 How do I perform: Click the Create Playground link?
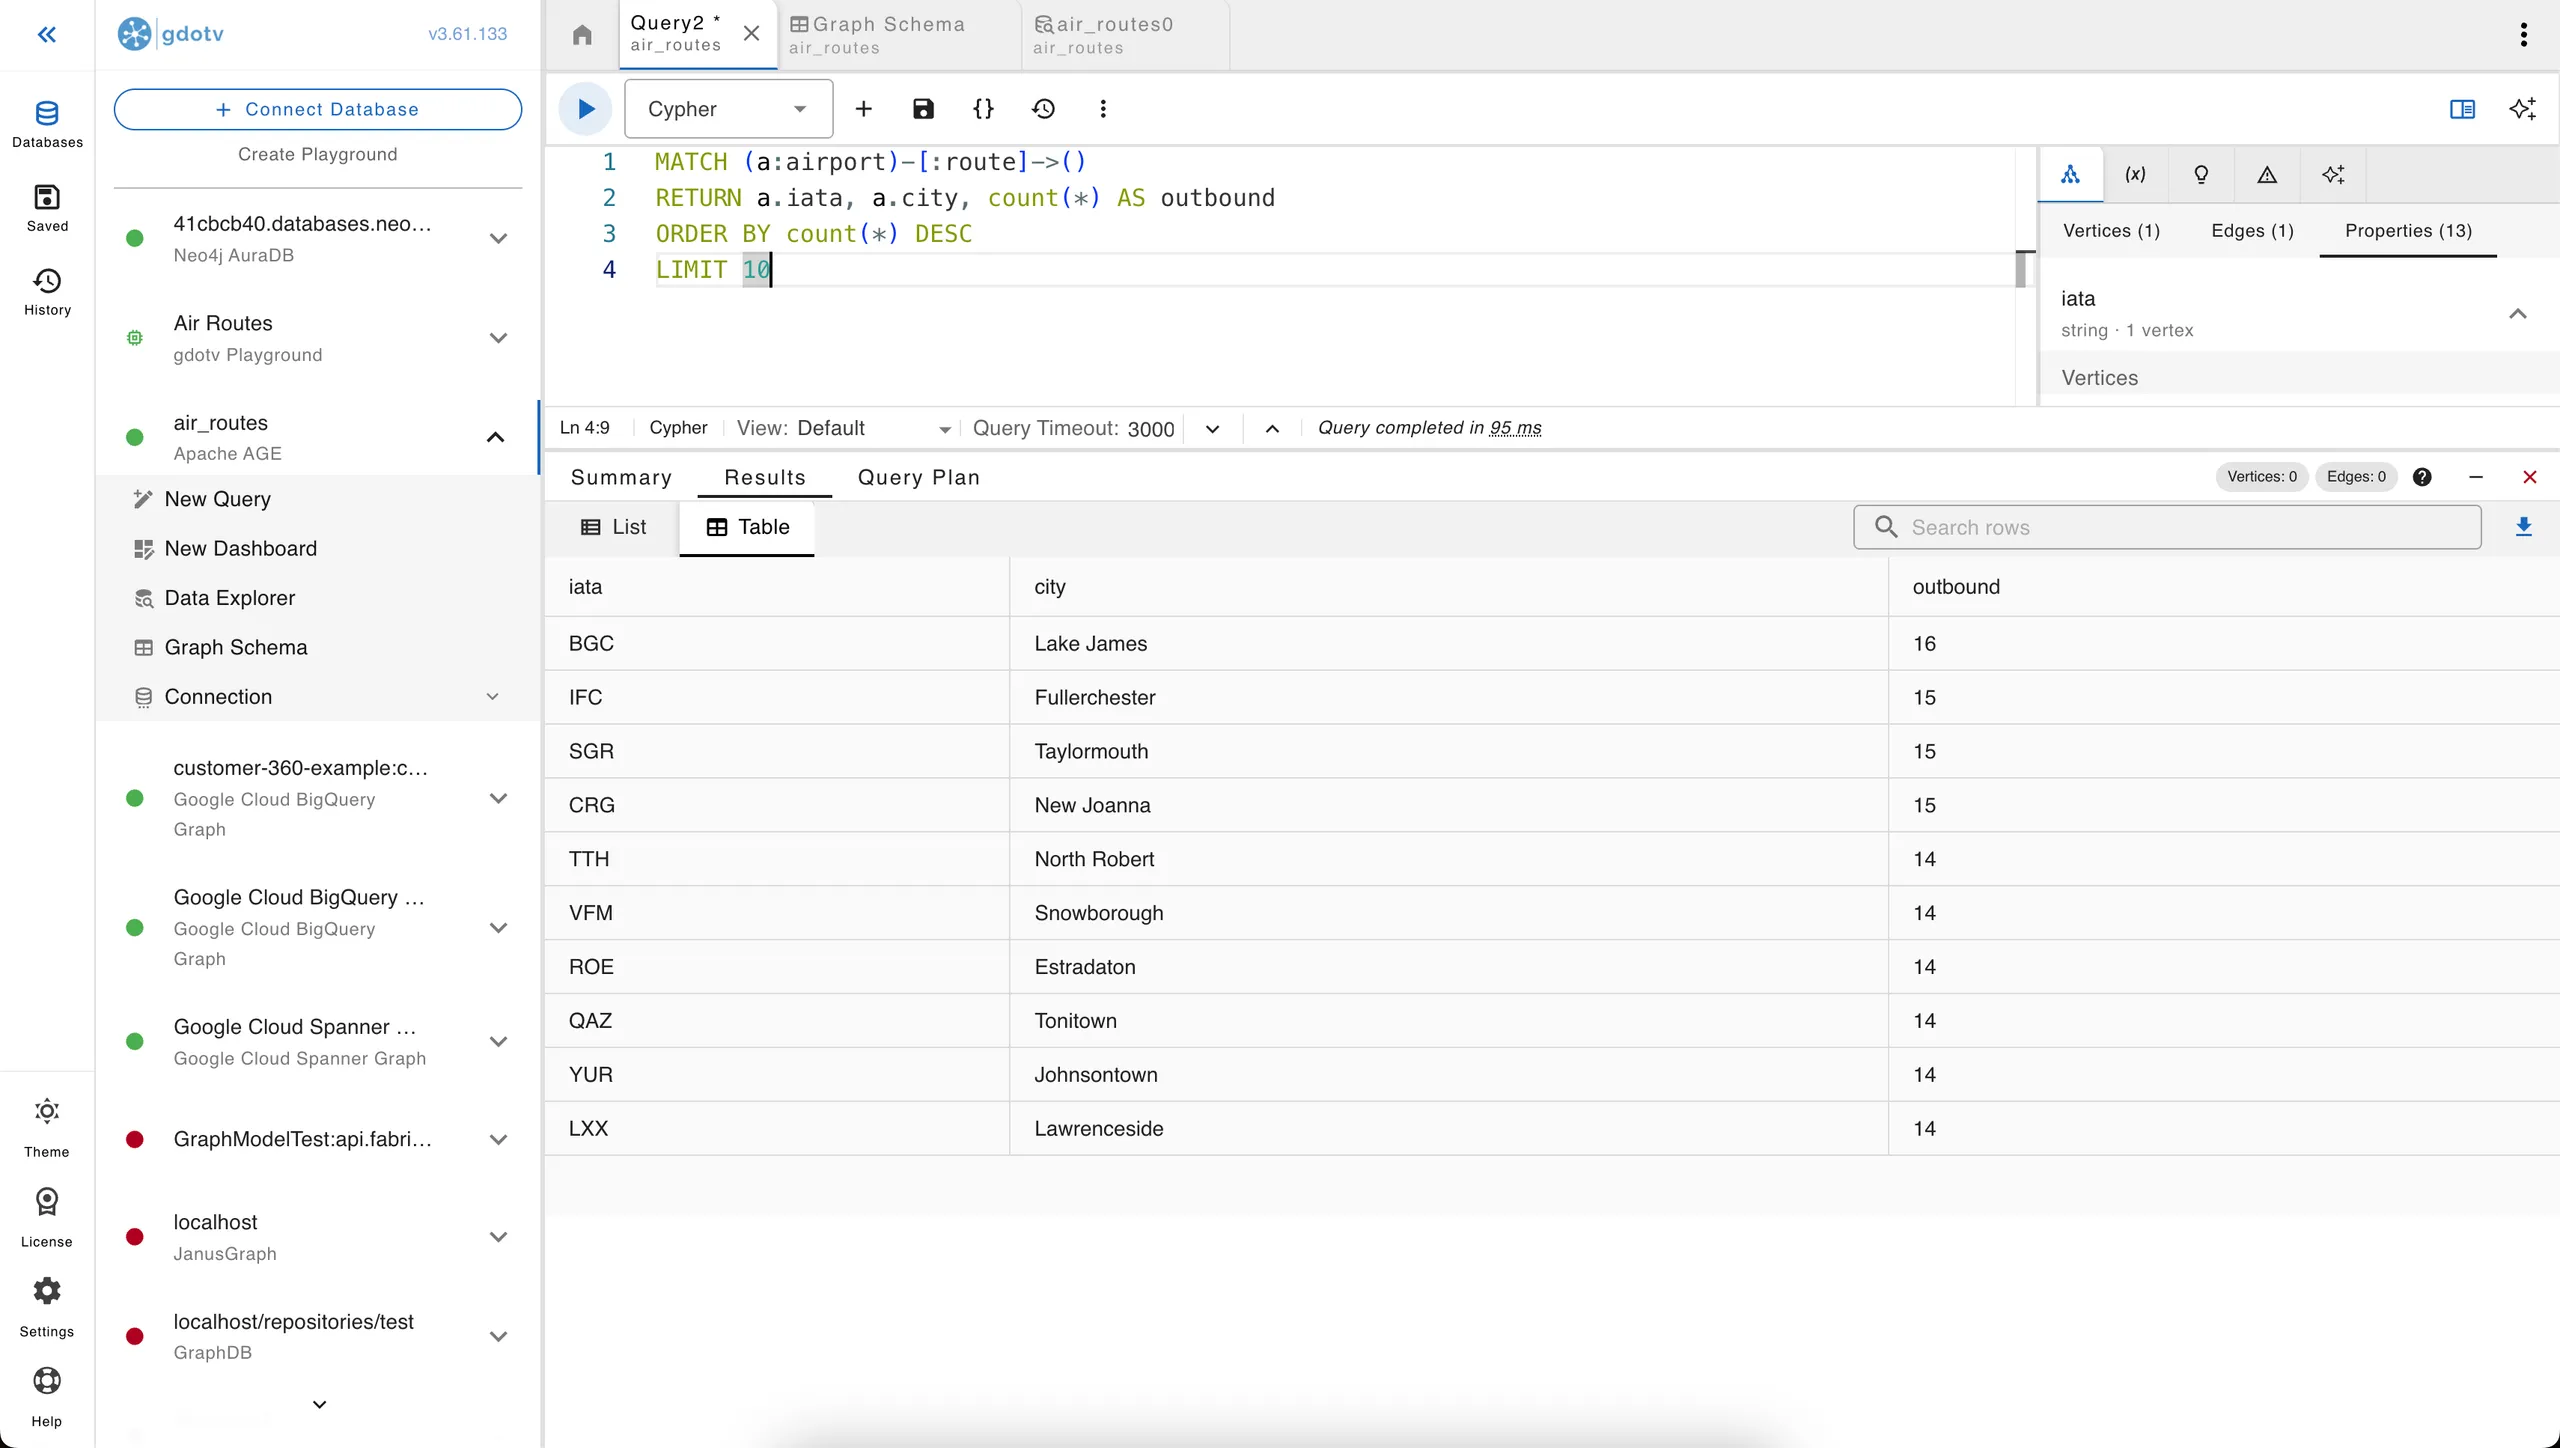pos(318,154)
